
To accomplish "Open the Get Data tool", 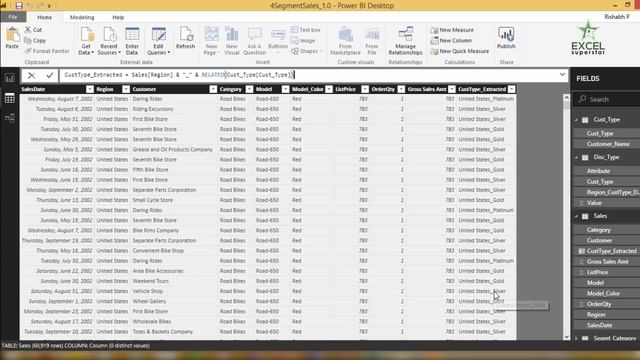I will coord(86,41).
